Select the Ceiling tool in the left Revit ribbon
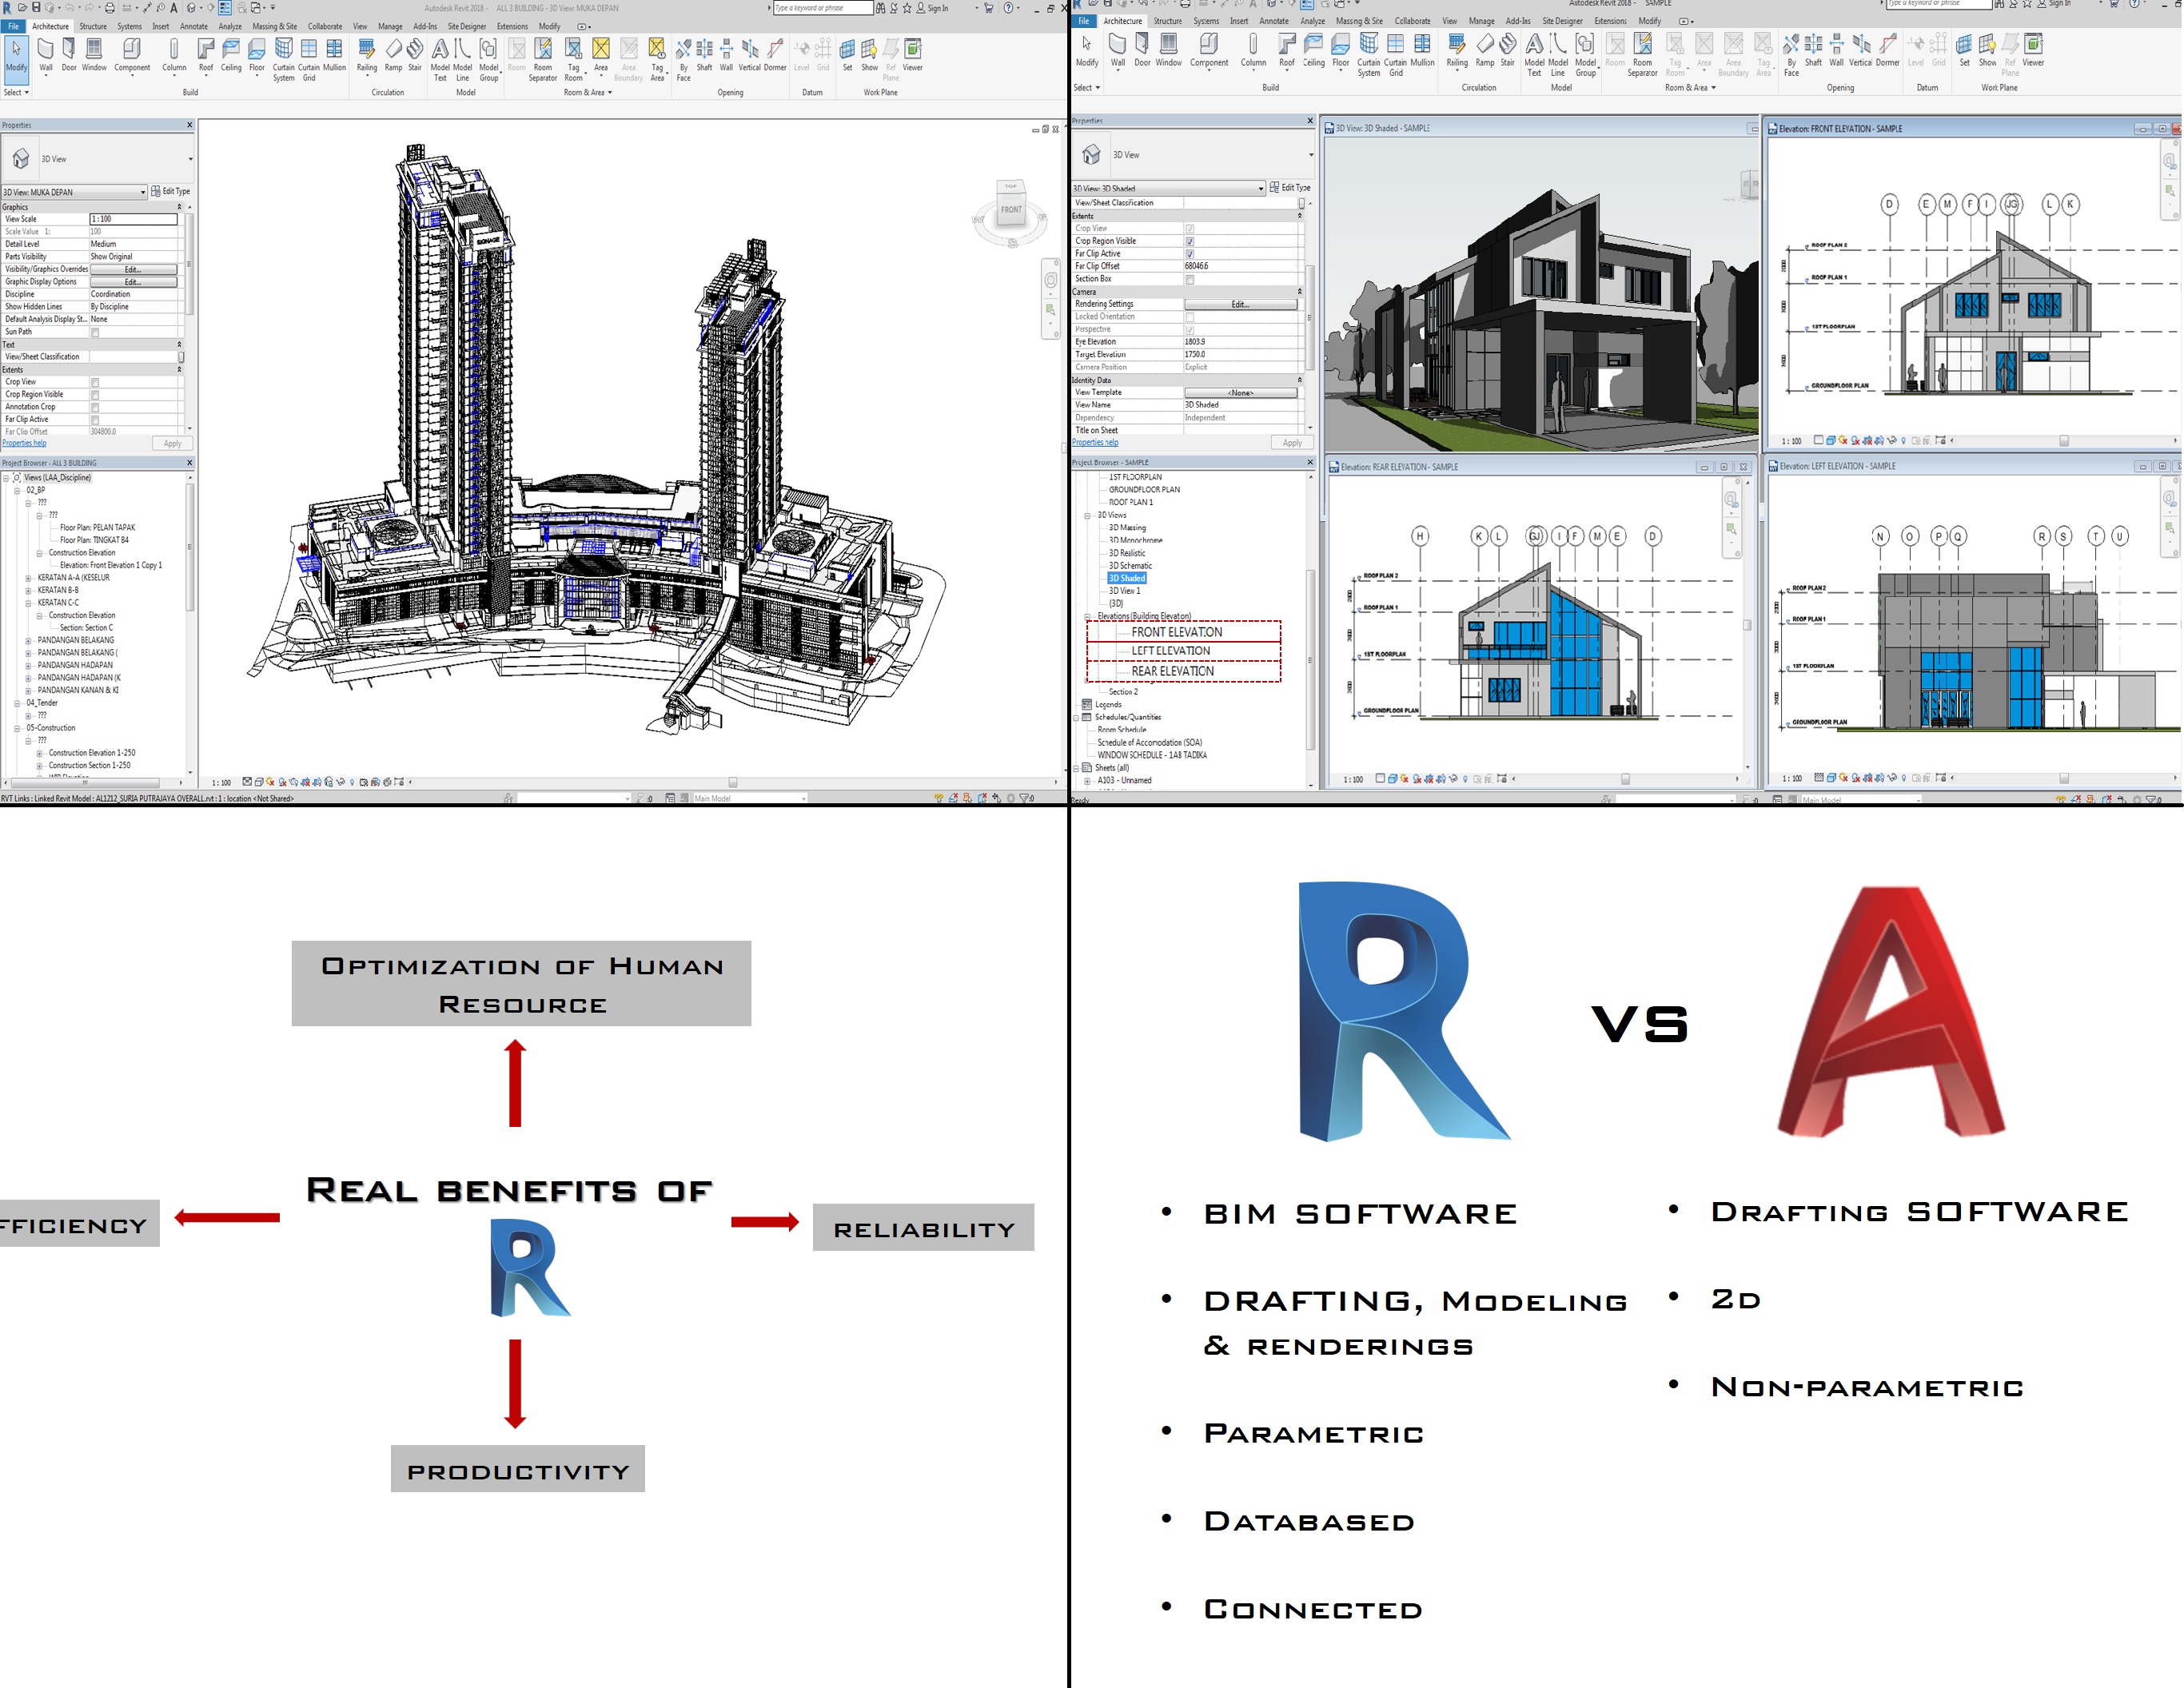The width and height of the screenshot is (2184, 1688). [x=231, y=55]
